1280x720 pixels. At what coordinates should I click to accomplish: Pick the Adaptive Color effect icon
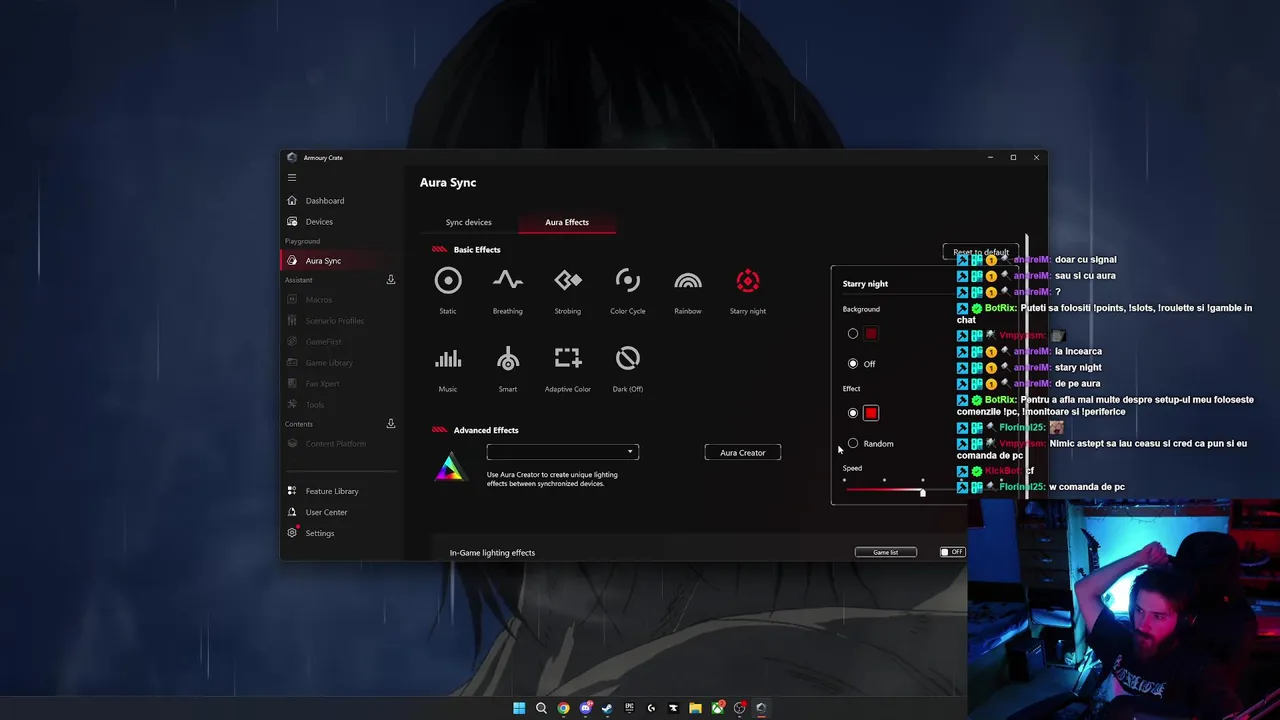click(x=568, y=358)
